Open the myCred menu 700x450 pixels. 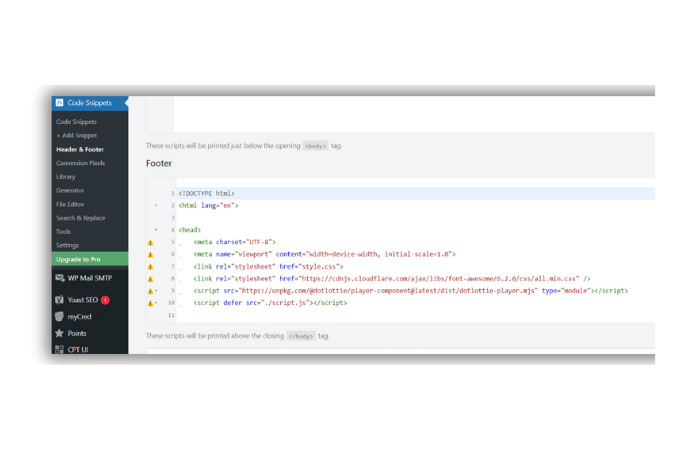click(x=79, y=317)
